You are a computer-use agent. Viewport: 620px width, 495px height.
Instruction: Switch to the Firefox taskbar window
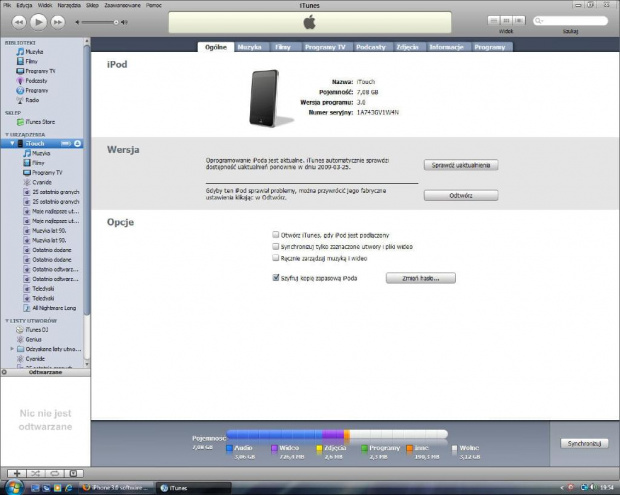[116, 488]
